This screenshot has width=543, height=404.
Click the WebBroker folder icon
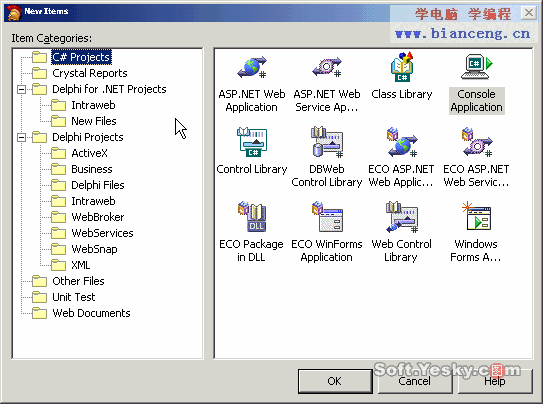tap(59, 217)
